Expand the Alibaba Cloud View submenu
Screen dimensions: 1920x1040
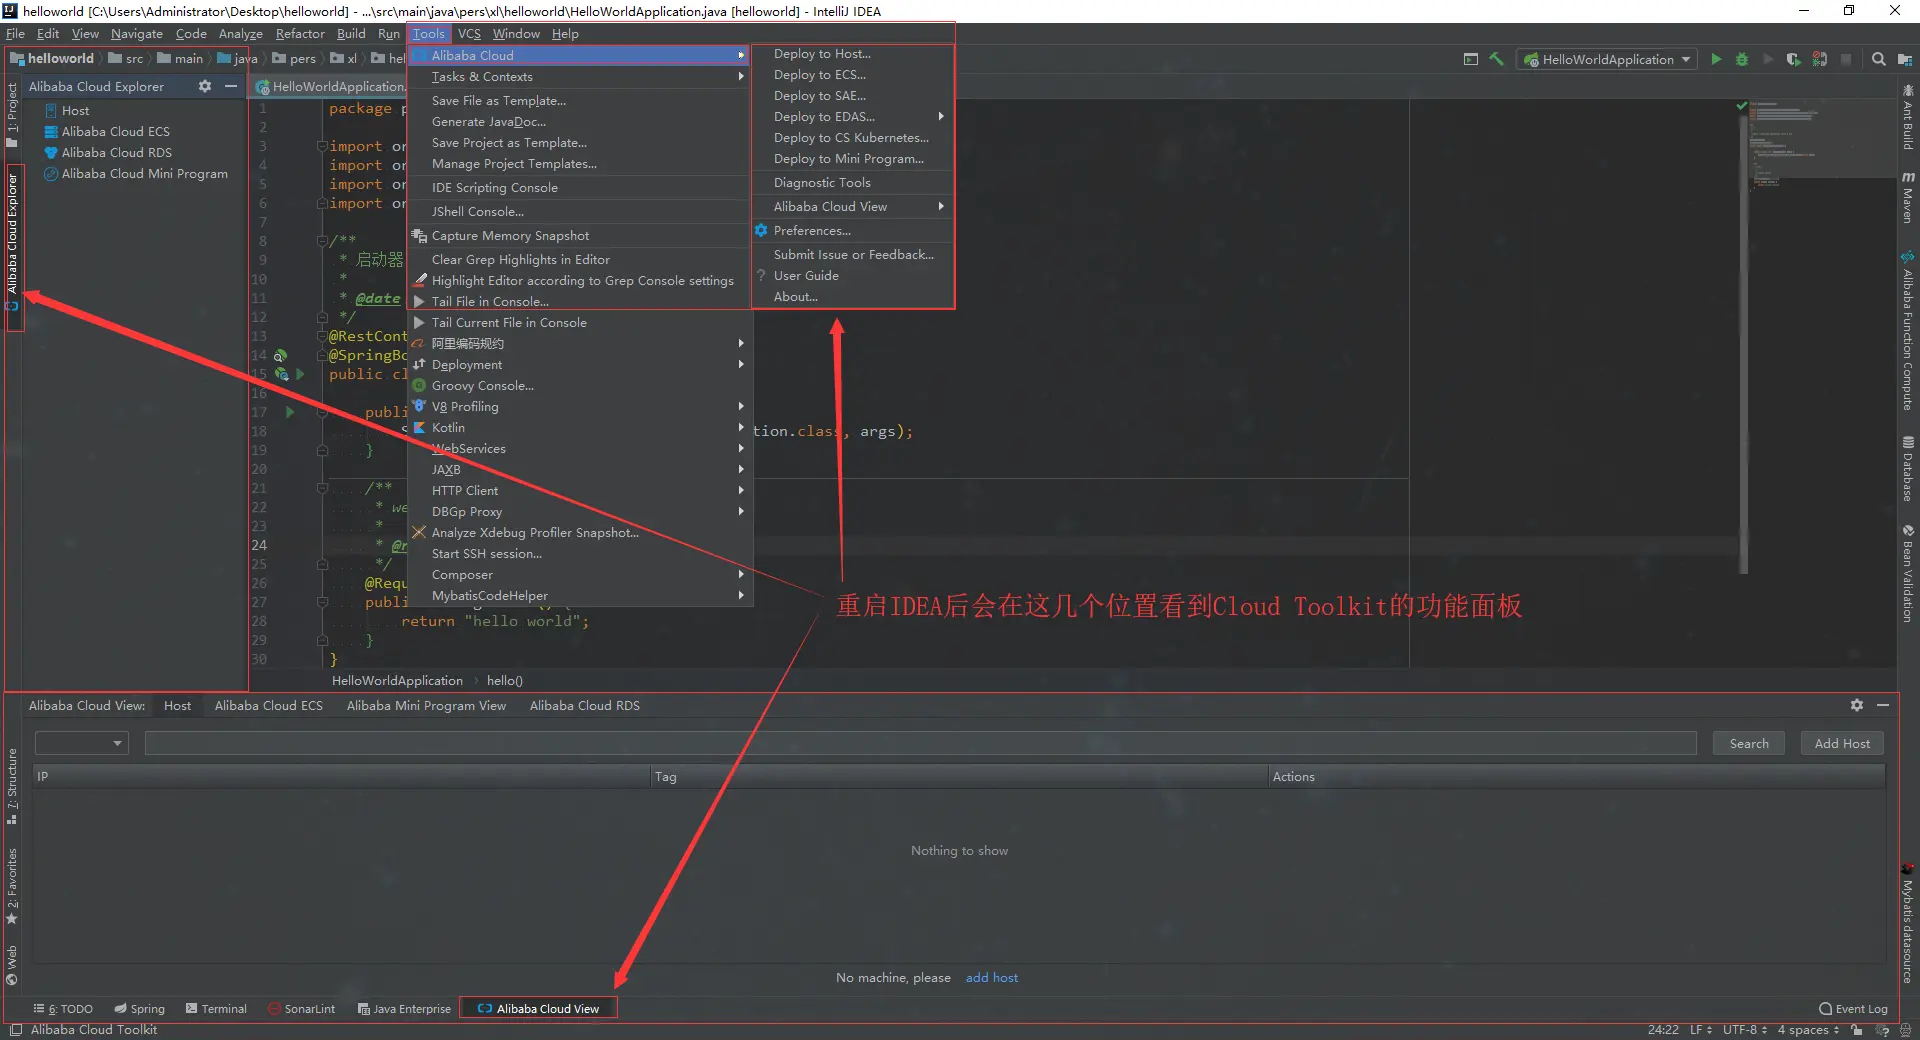853,207
